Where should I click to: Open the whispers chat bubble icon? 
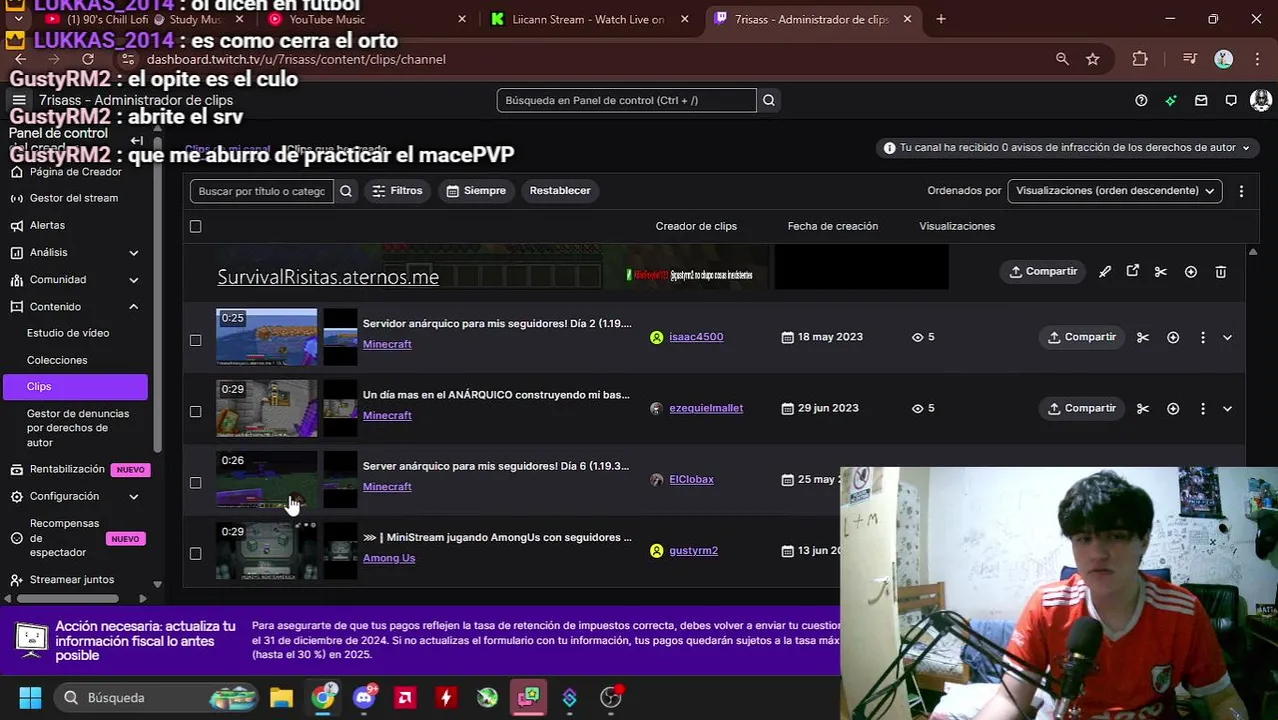[x=1231, y=100]
